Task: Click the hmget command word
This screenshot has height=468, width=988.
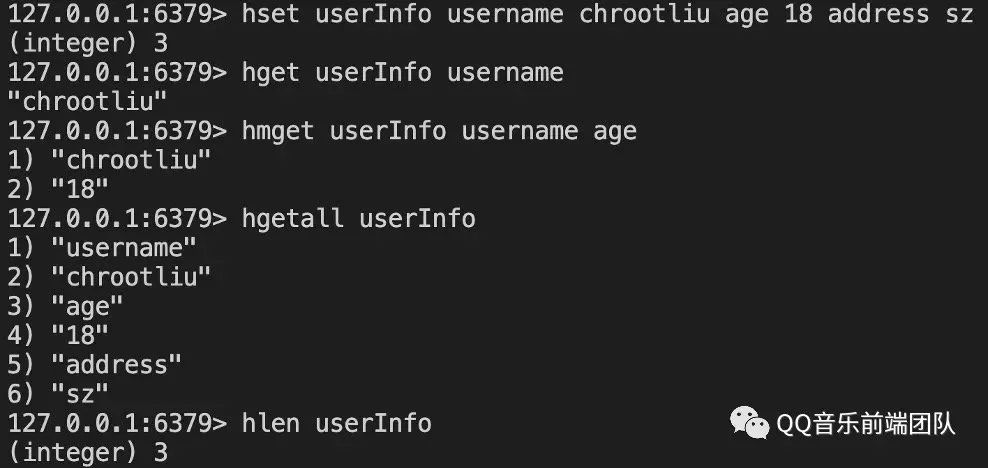Action: tap(278, 130)
